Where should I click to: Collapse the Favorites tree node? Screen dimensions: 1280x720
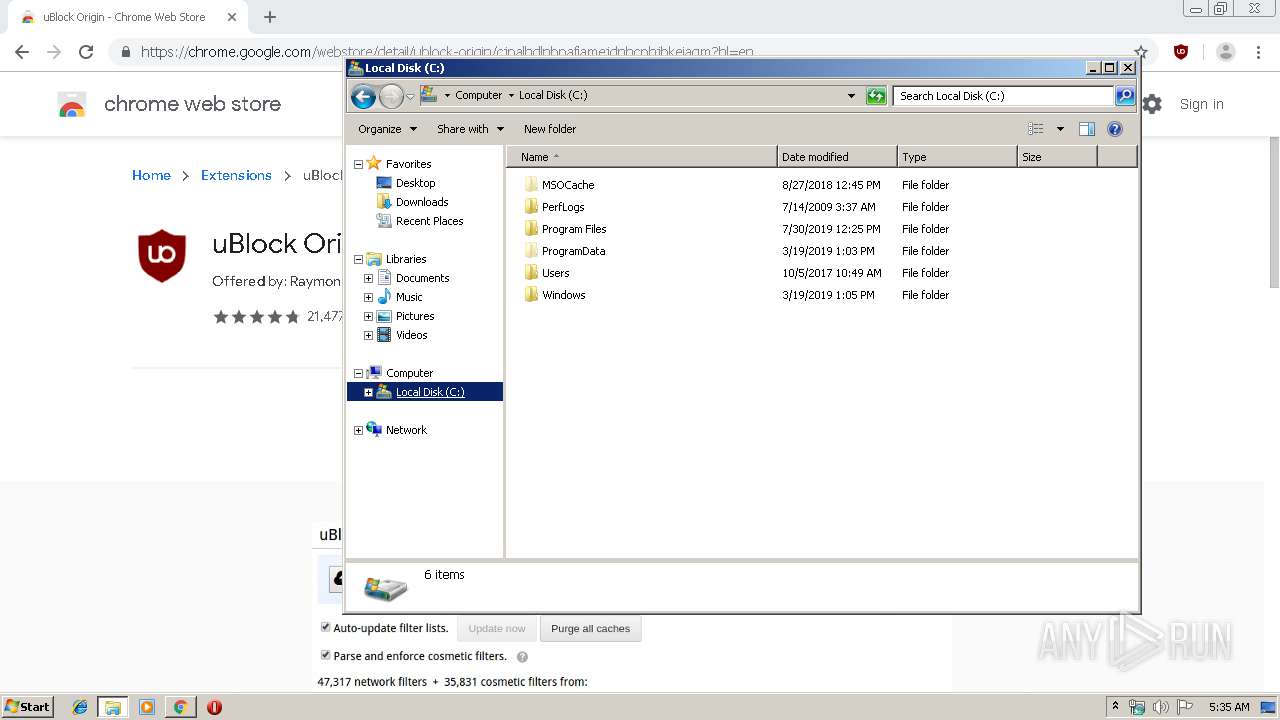[358, 164]
